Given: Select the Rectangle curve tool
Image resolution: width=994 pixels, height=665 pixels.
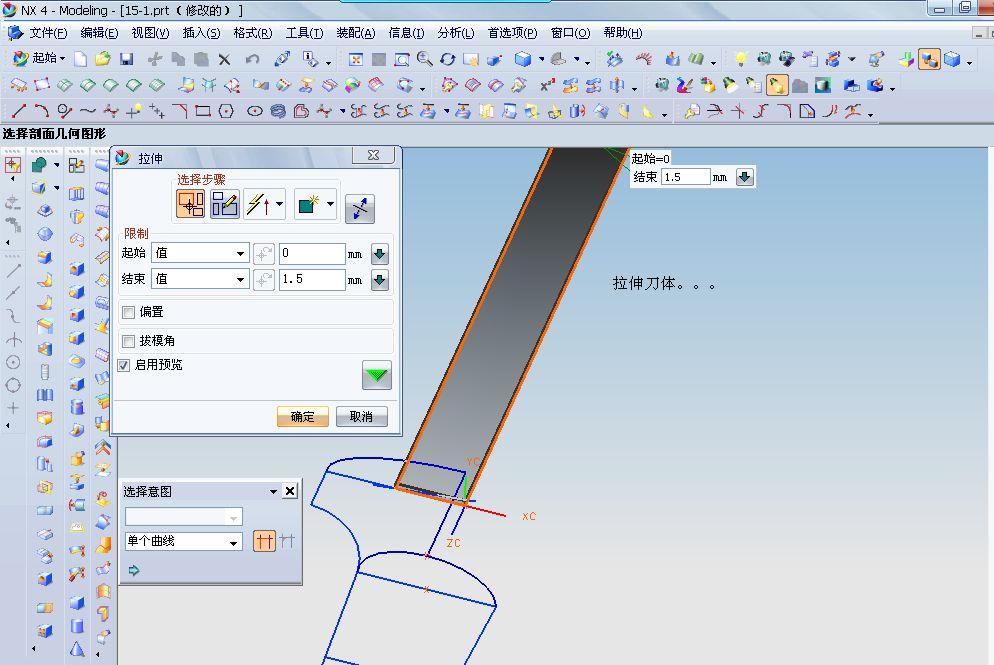Looking at the screenshot, I should click(203, 112).
